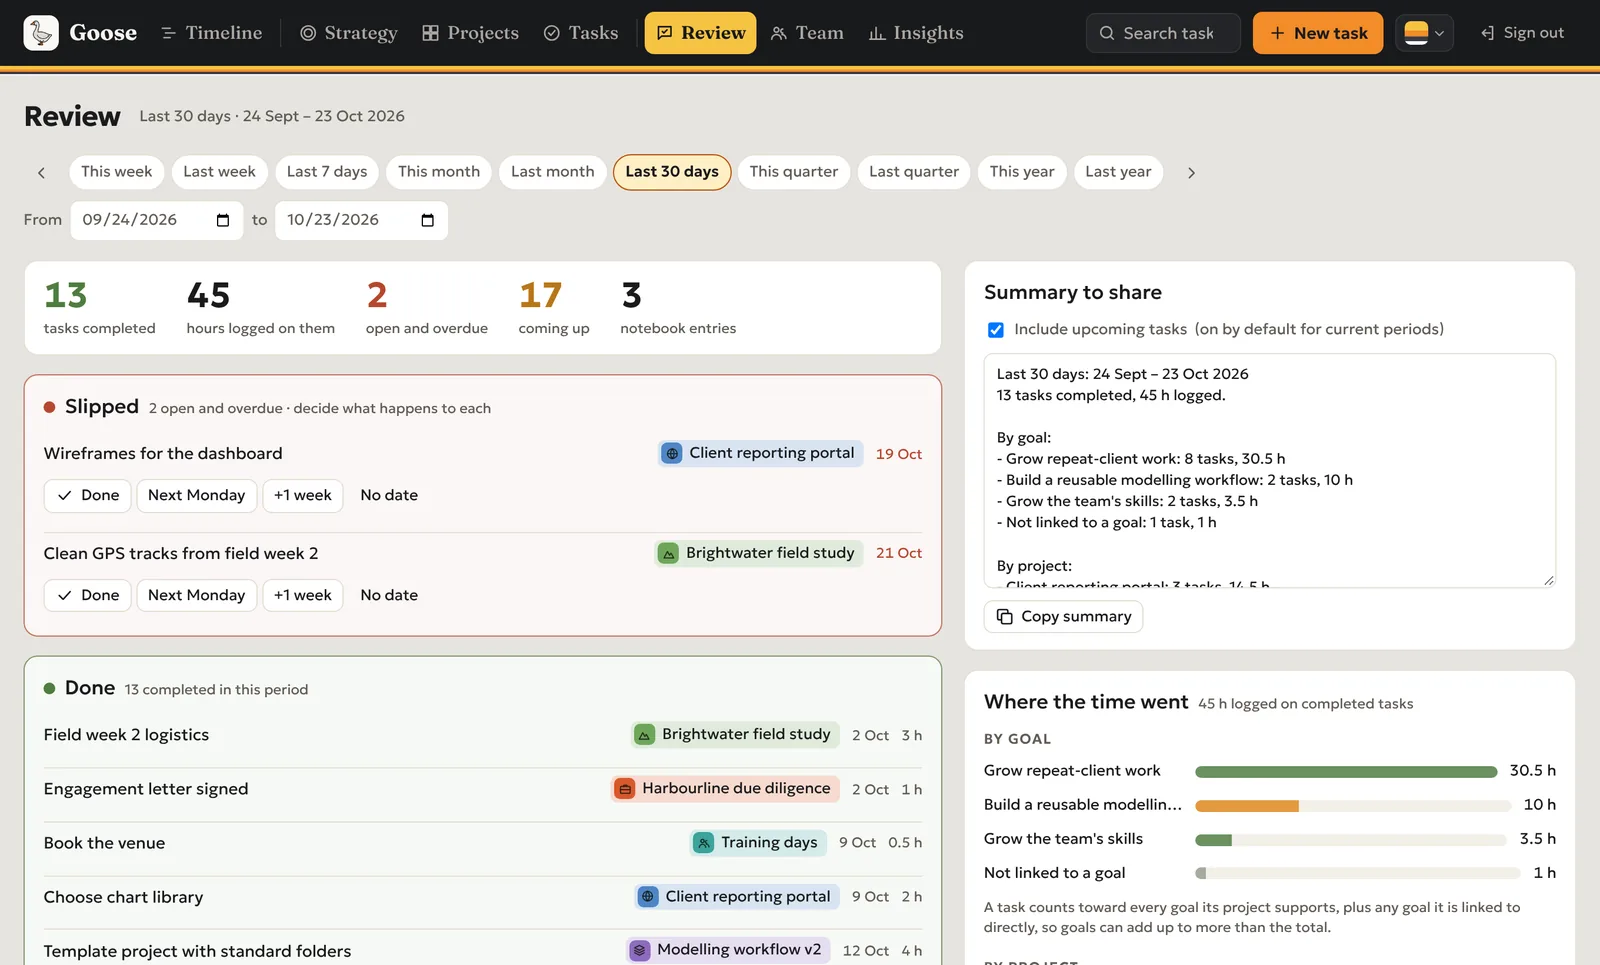Click the Goose logo icon
This screenshot has width=1600, height=965.
point(41,33)
